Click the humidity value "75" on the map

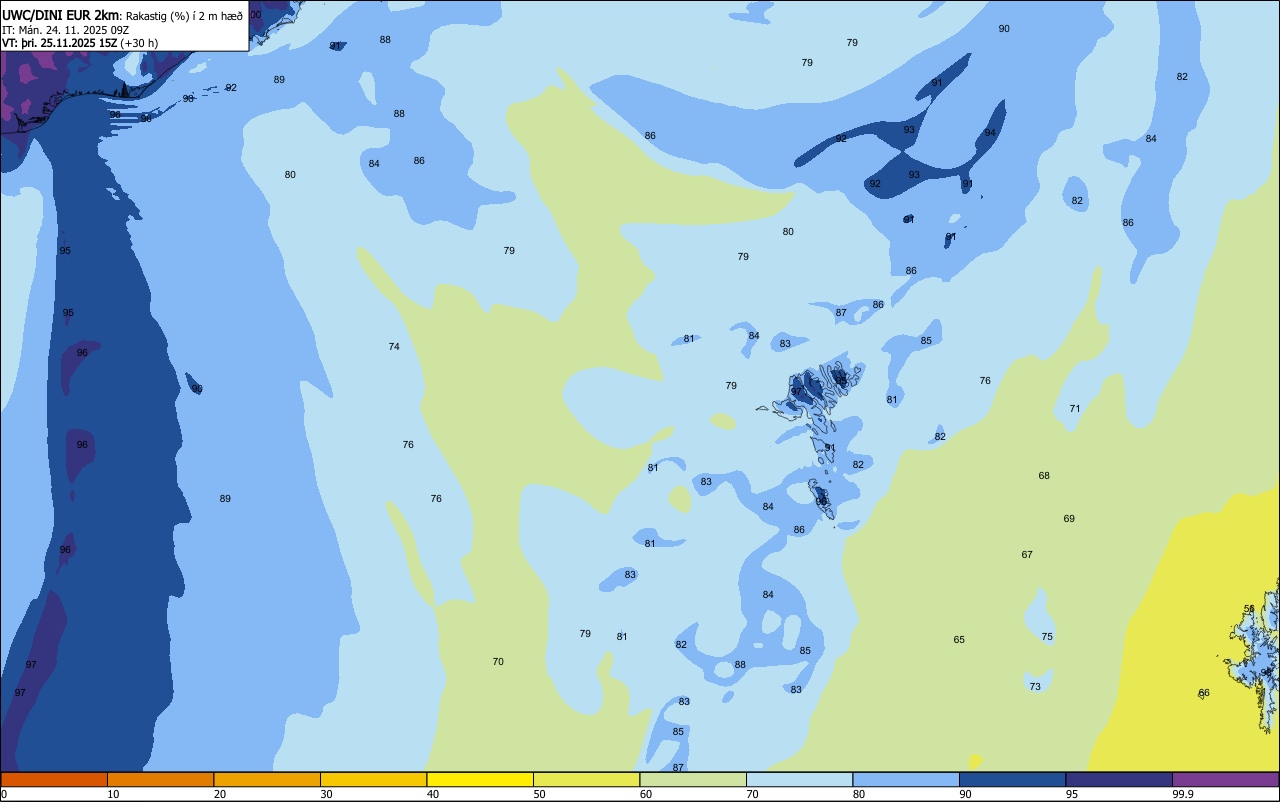1047,637
